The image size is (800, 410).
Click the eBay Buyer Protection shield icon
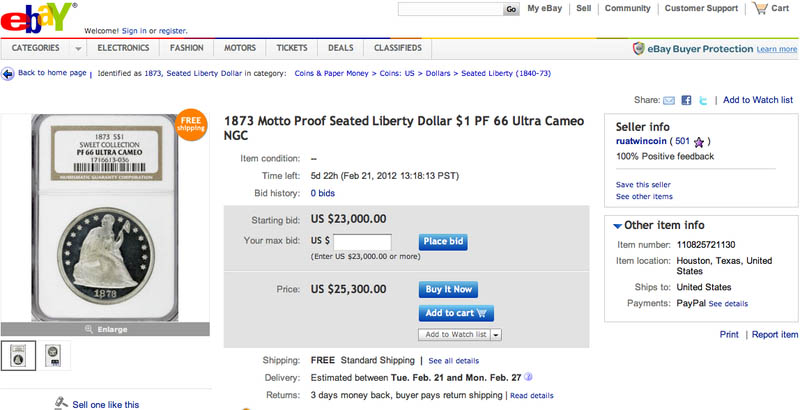(638, 49)
